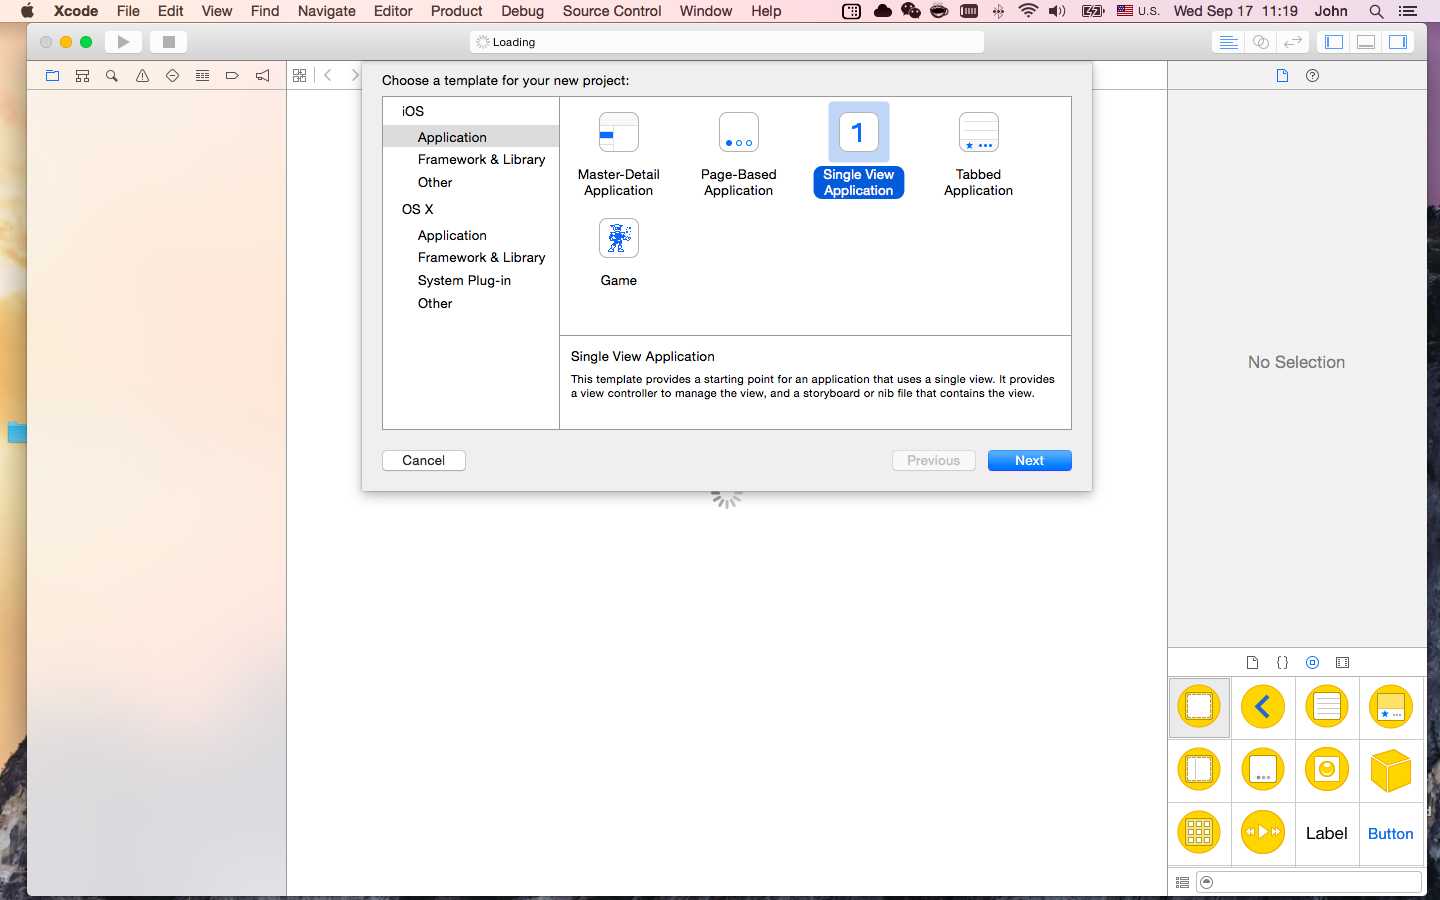Open the Debug navigator
Screen dimensions: 1440x900
pos(202,75)
